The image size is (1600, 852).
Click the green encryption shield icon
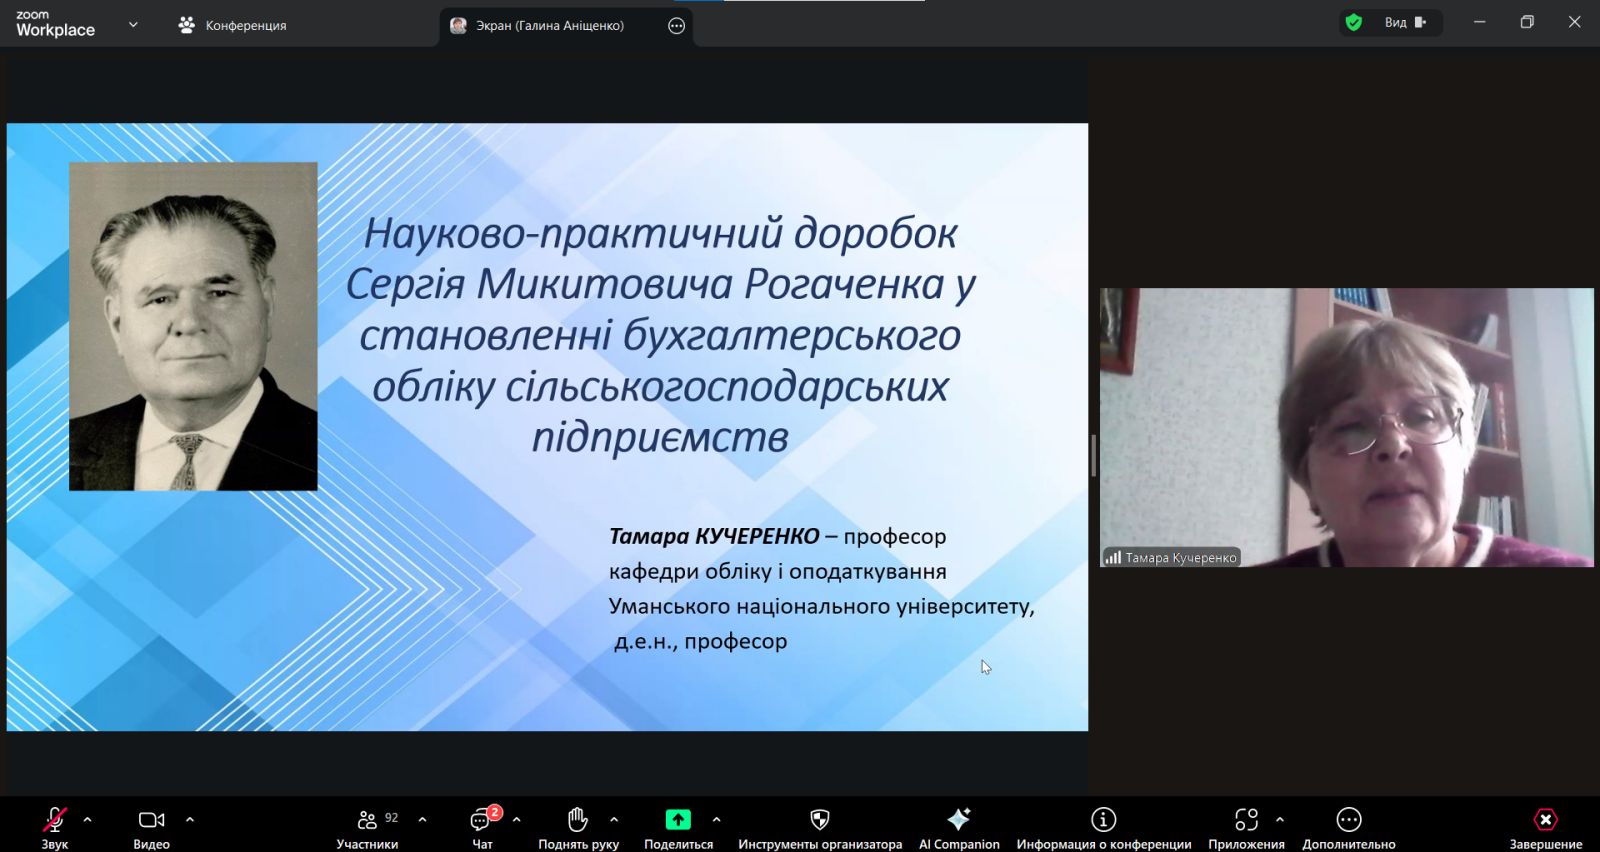pos(1354,23)
